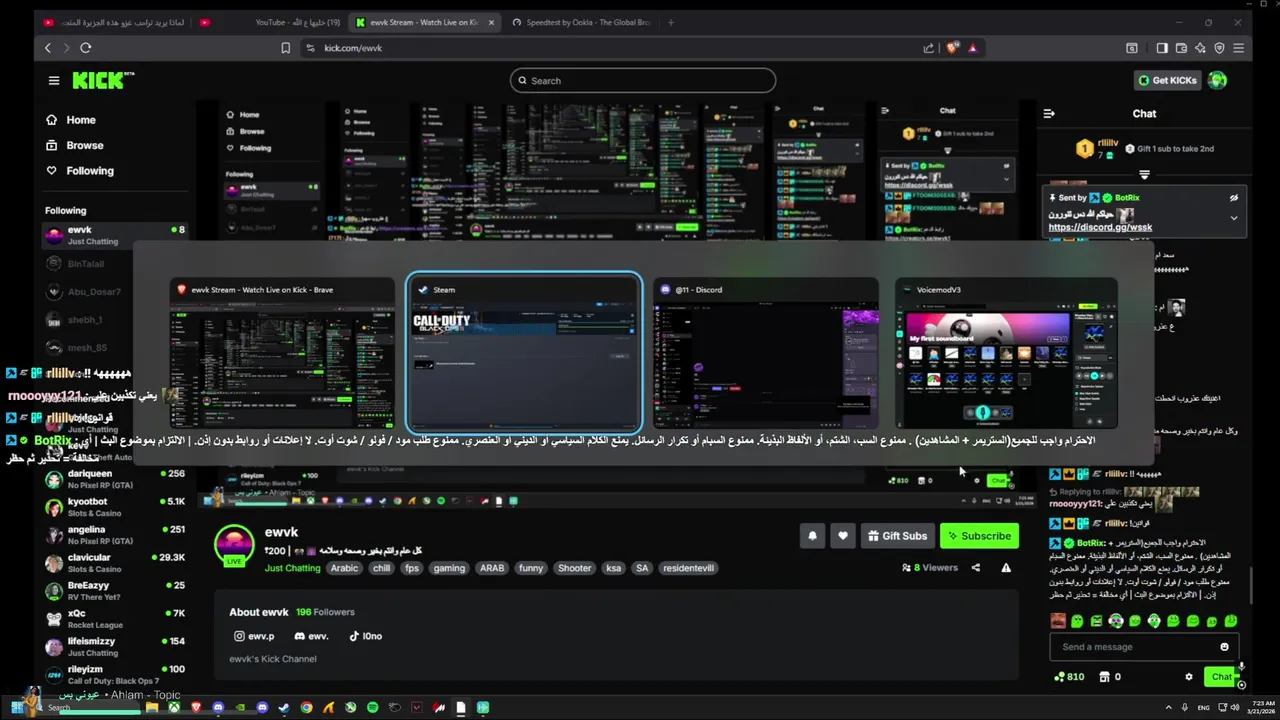Viewport: 1280px width, 720px height.
Task: Select the Shooter tag
Action: click(x=574, y=568)
